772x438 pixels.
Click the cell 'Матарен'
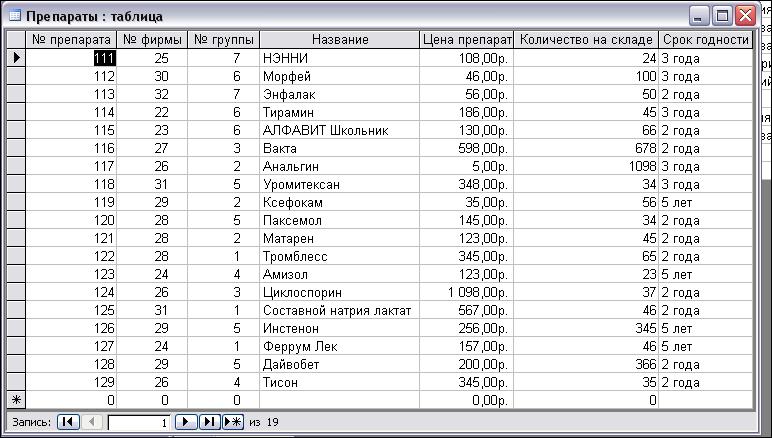pos(340,238)
